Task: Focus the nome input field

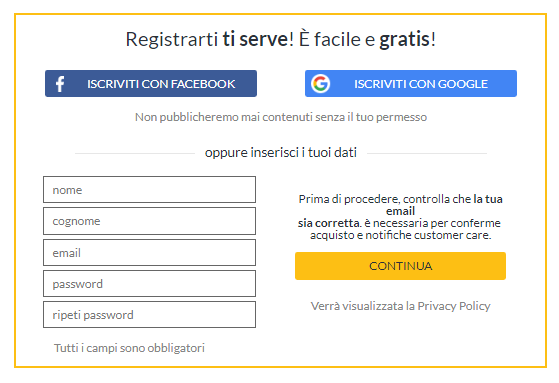Action: (149, 189)
